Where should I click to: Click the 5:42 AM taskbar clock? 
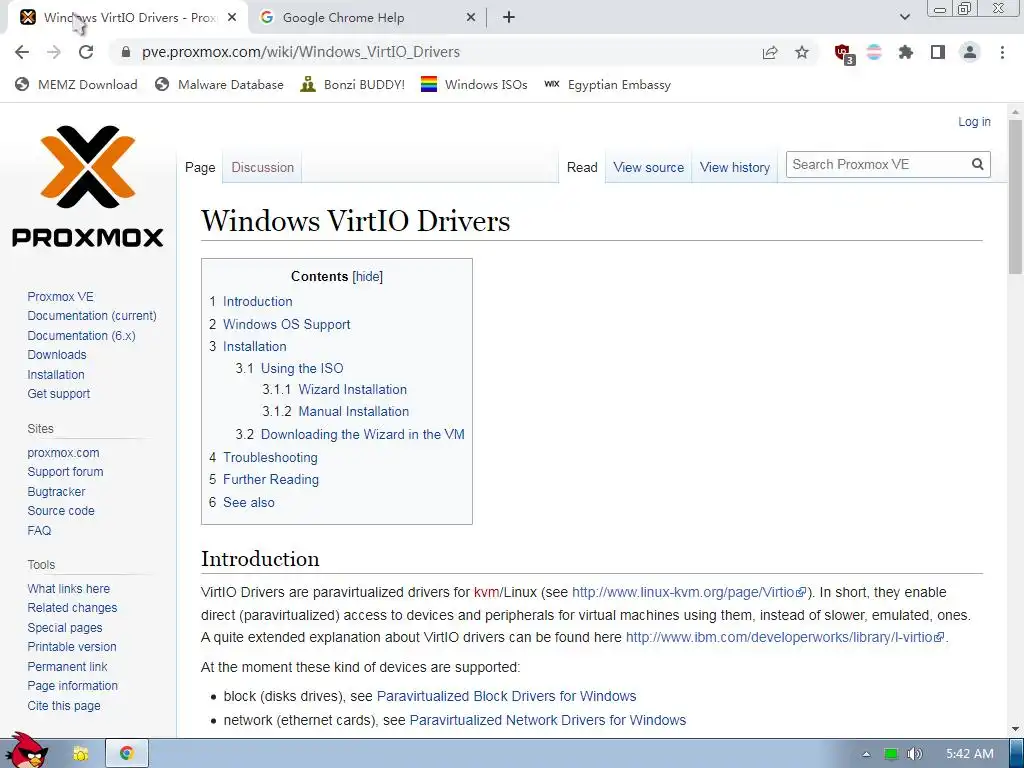pos(970,754)
